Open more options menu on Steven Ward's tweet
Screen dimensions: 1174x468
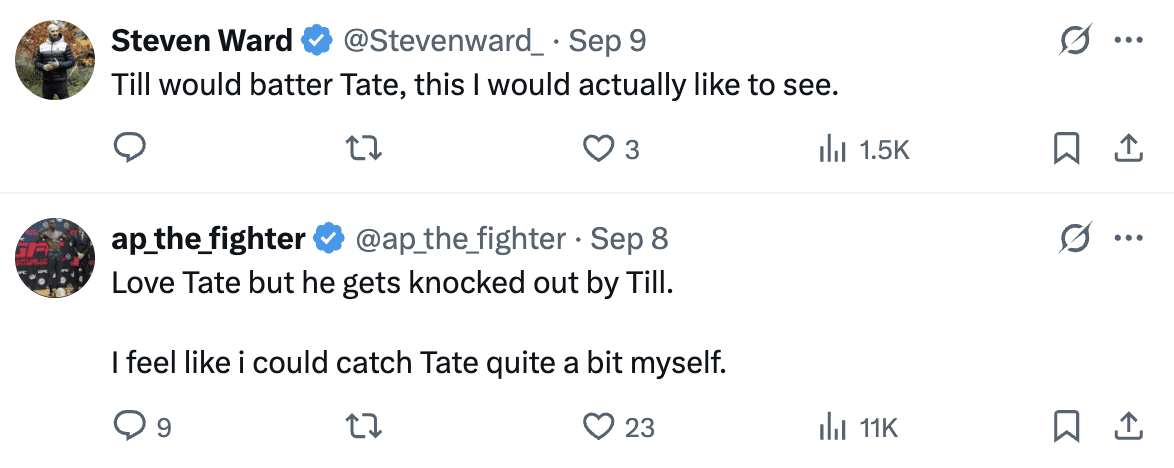tap(1128, 42)
